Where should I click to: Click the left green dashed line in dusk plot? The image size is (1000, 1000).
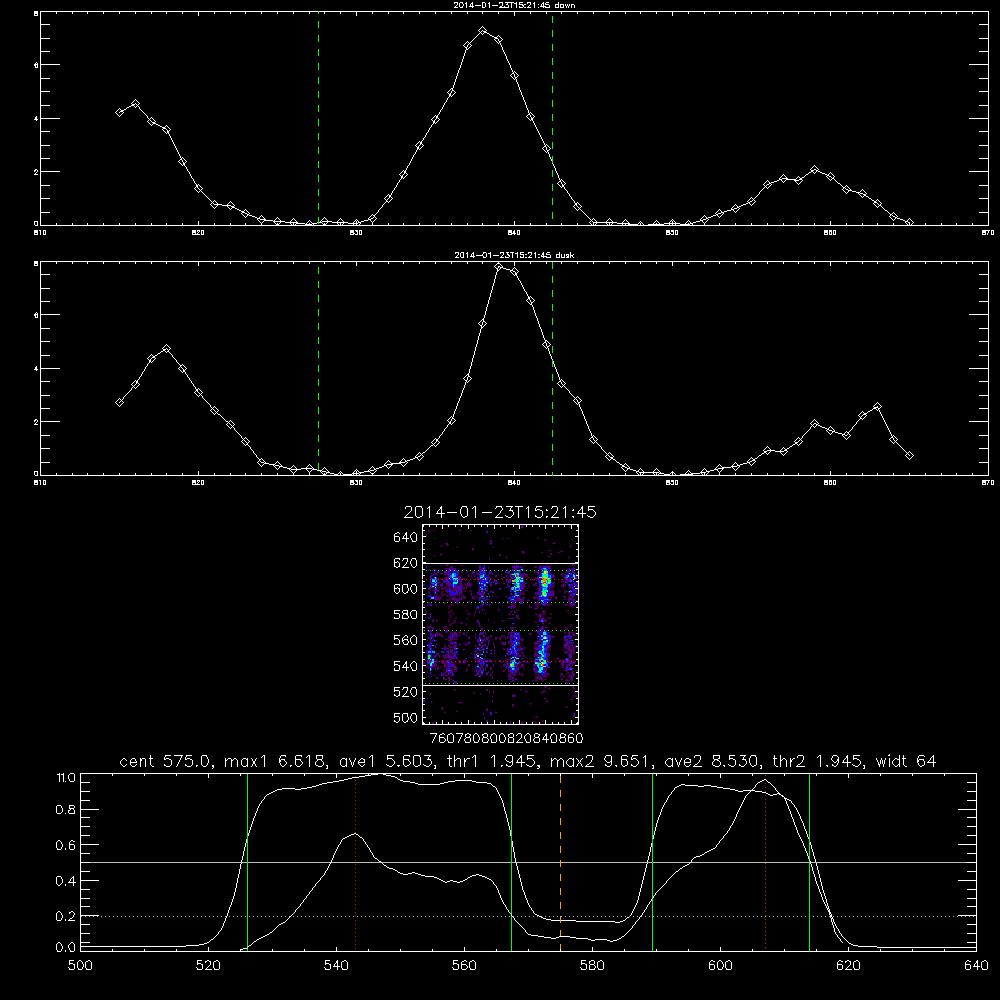click(x=318, y=368)
